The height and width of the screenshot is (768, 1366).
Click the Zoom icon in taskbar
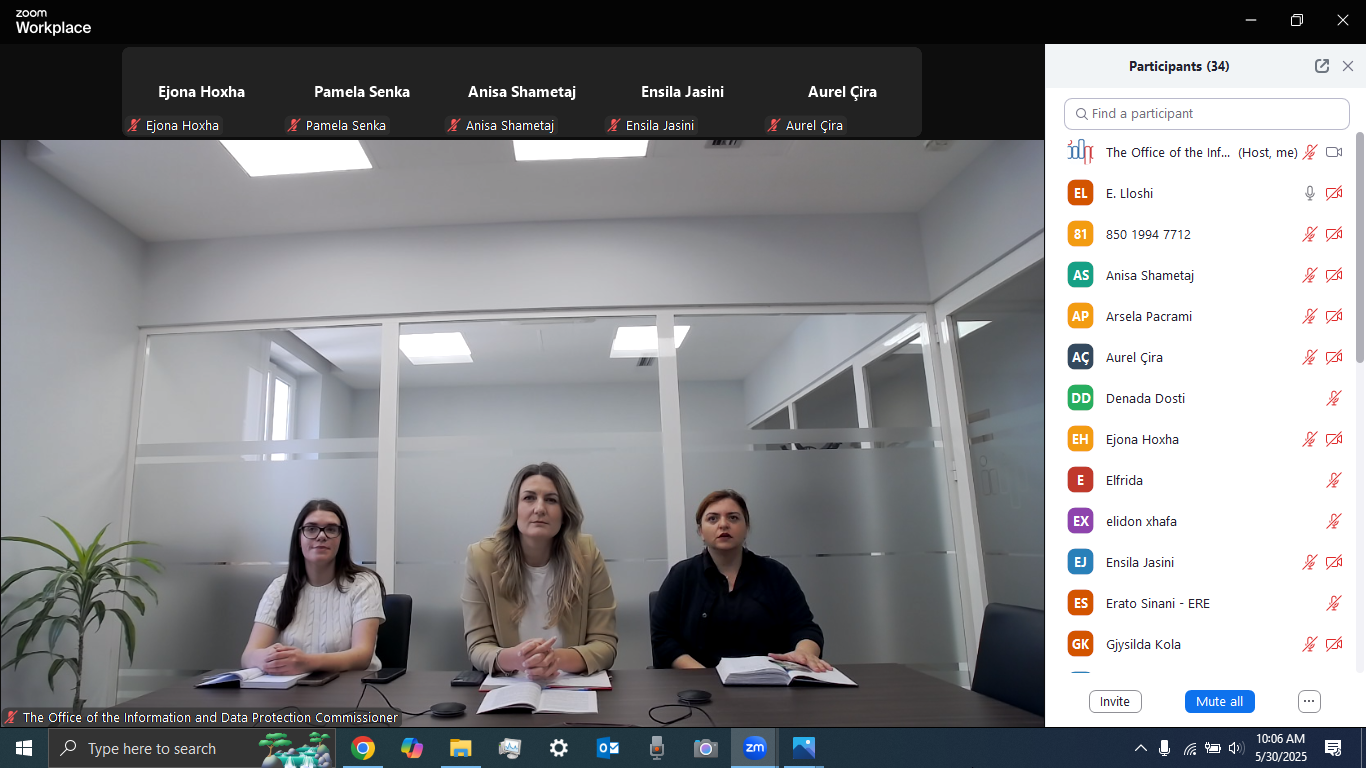tap(754, 748)
